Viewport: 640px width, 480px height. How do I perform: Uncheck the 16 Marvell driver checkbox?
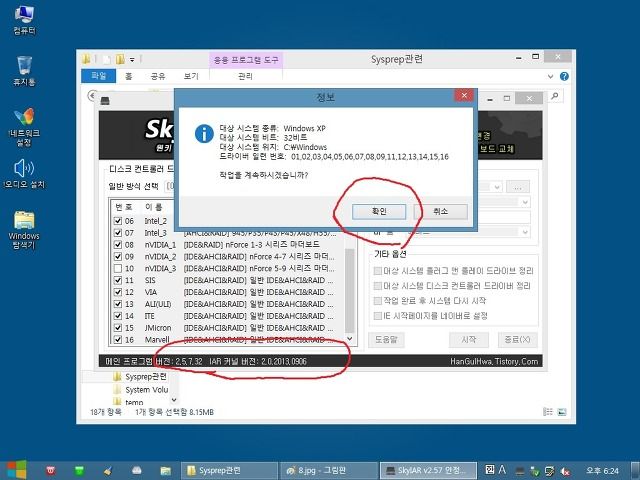pos(118,340)
